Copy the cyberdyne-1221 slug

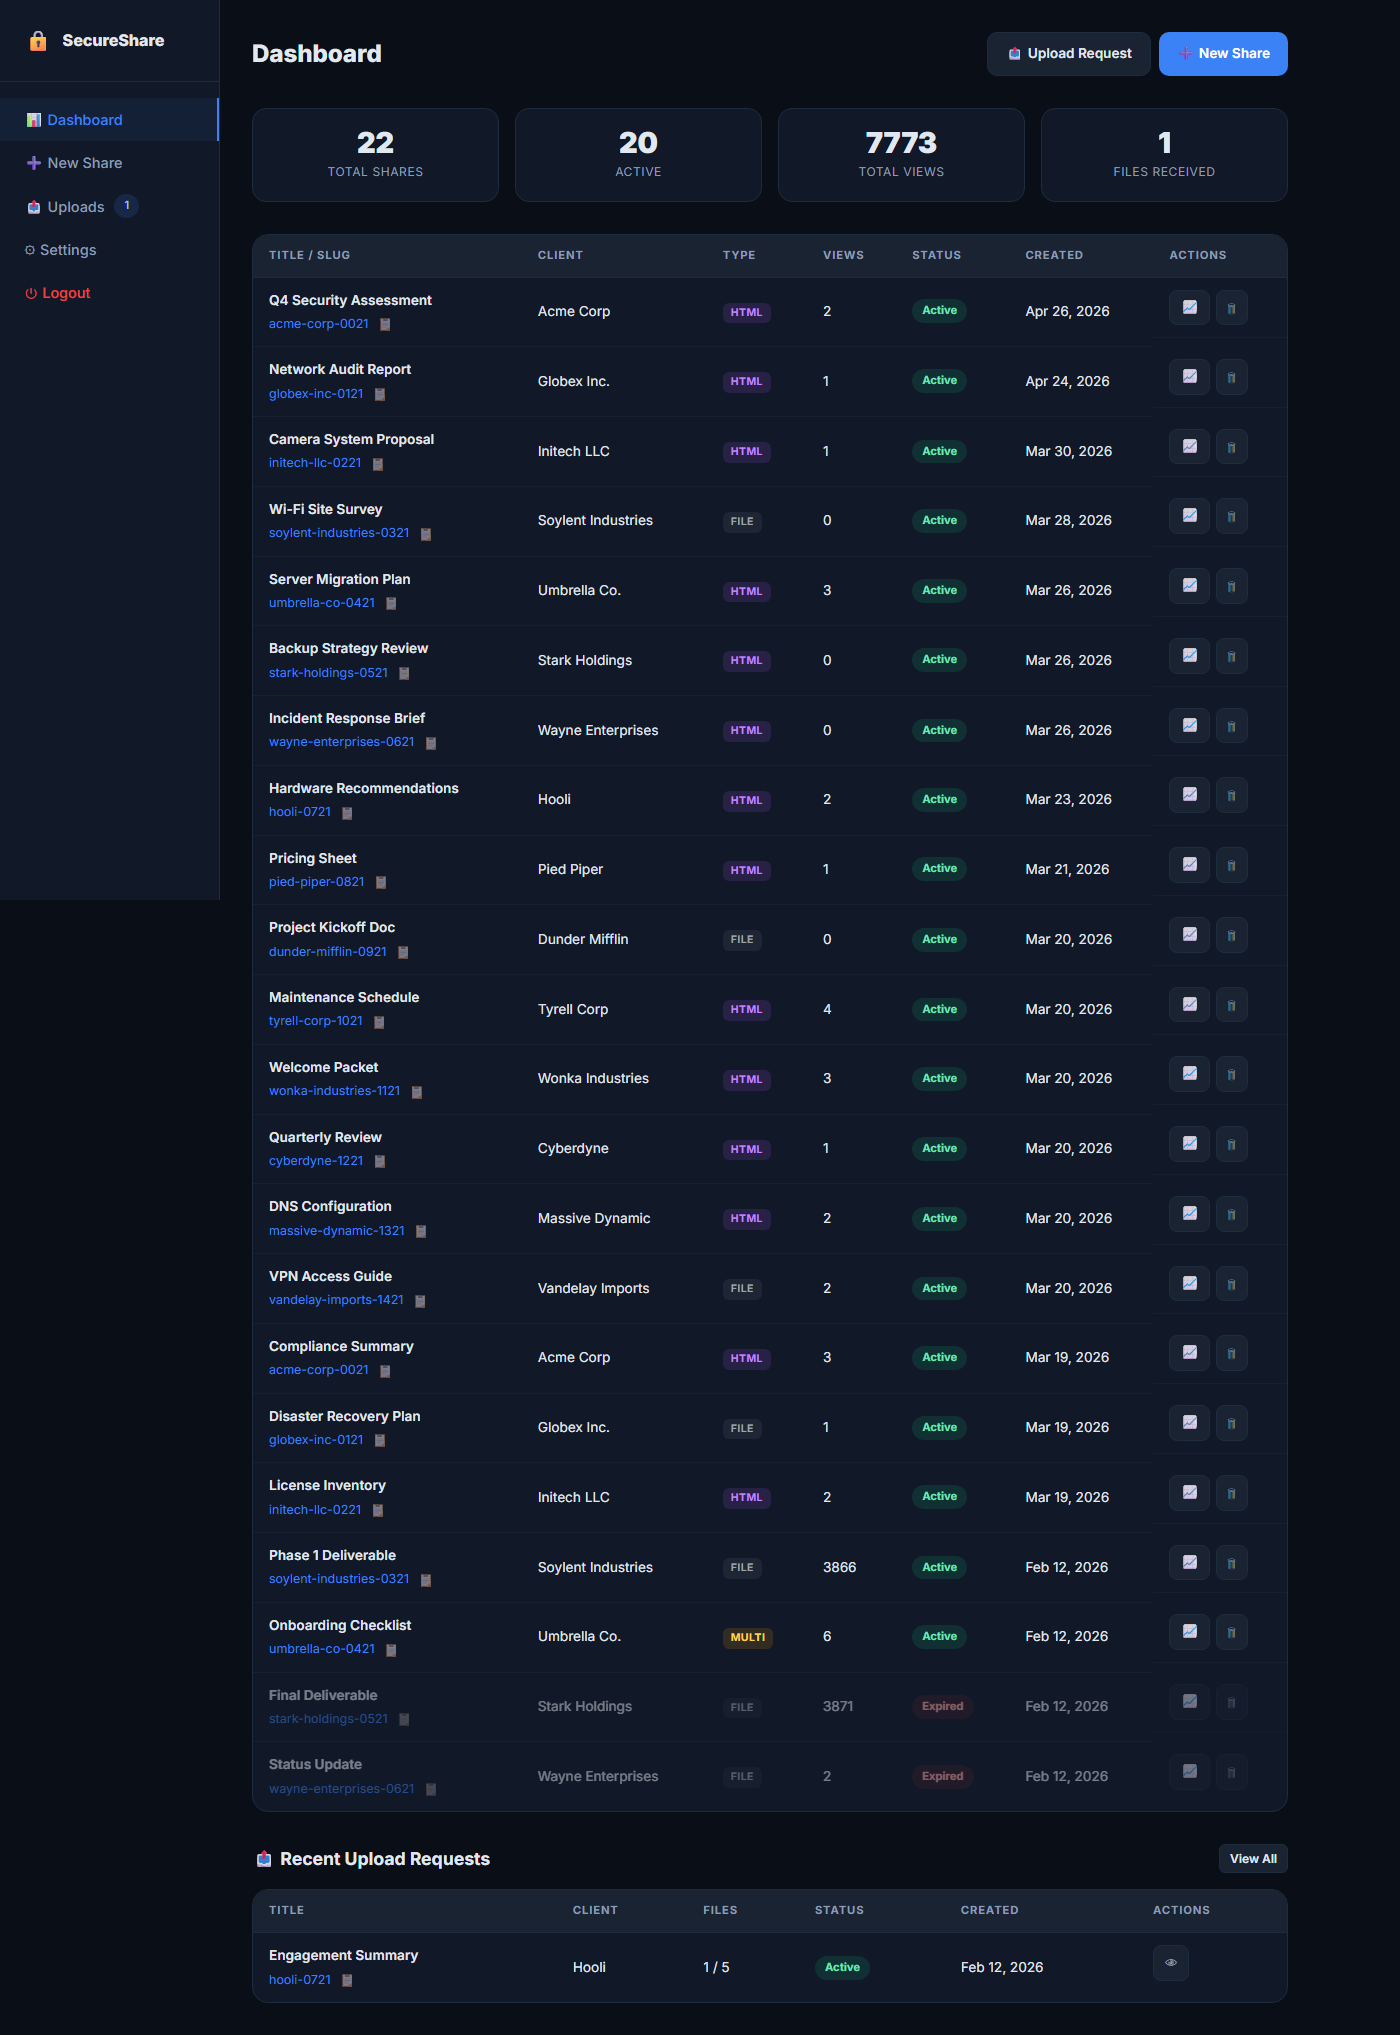(x=380, y=1162)
